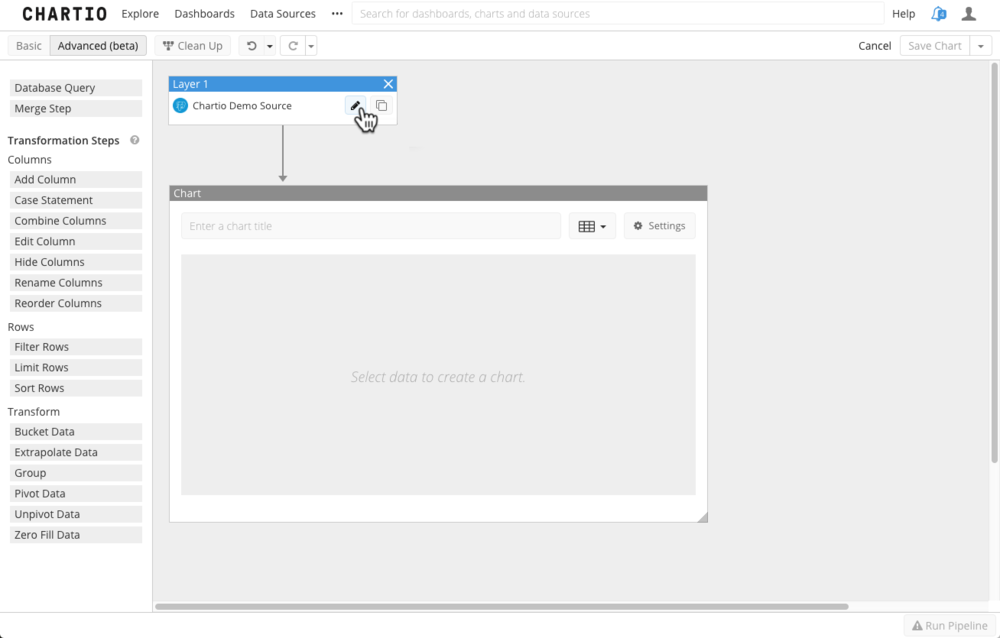Select the Add Column step
Image resolution: width=1000 pixels, height=638 pixels.
pos(76,179)
